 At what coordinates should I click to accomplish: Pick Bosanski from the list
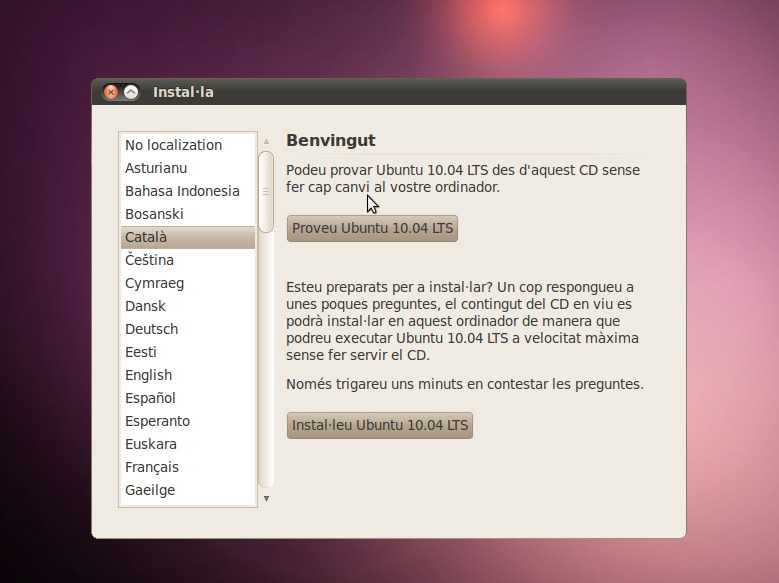click(x=188, y=214)
